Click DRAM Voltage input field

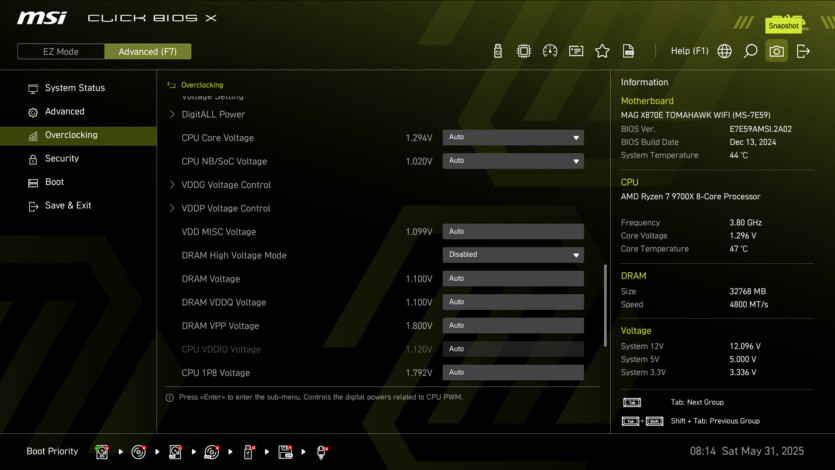point(513,278)
